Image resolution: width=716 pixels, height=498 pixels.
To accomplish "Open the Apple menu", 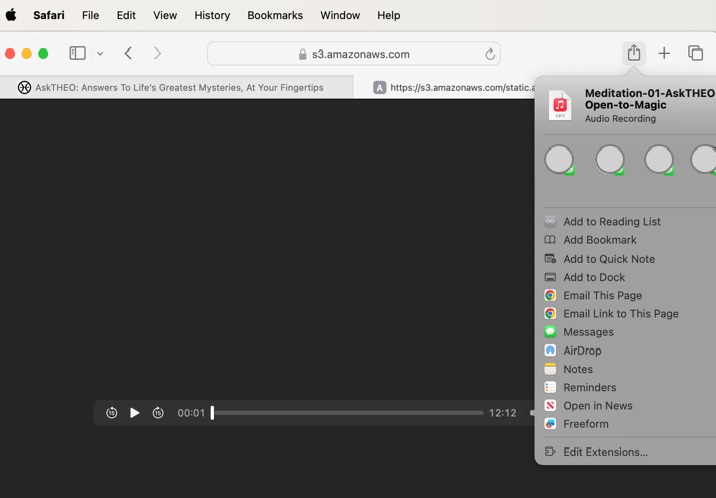I will pos(11,15).
